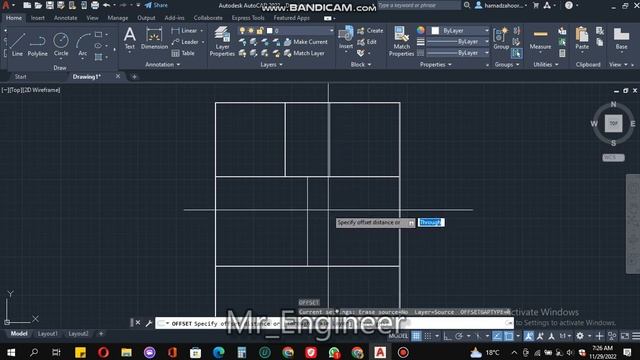Click the Create block button
640x360 pixels.
370,31
